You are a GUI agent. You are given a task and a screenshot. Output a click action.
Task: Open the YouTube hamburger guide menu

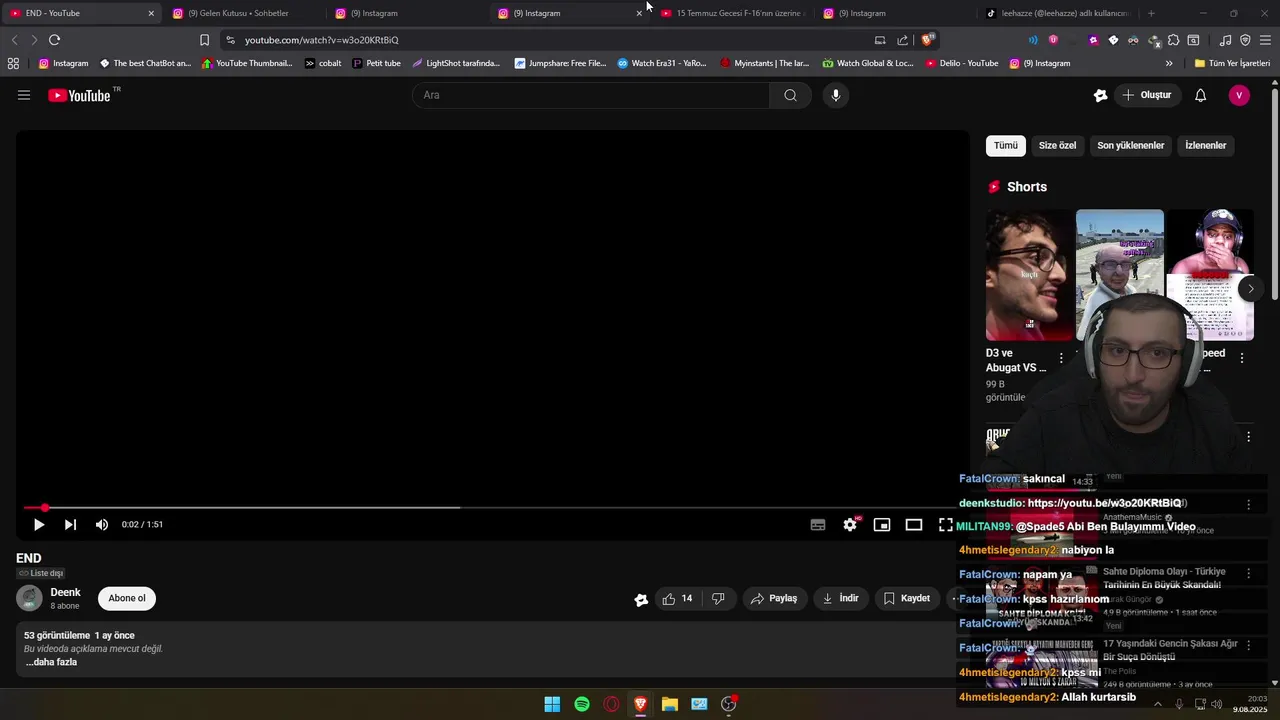[x=24, y=95]
